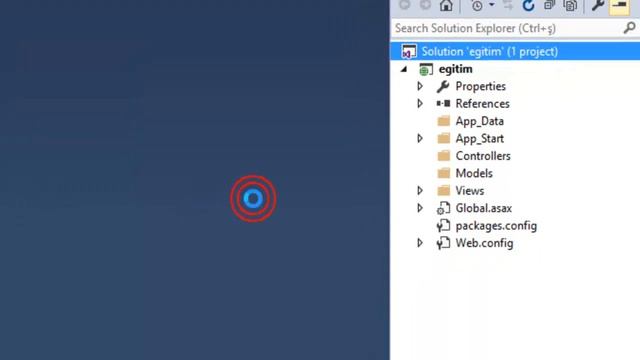Expand the Properties node
This screenshot has width=640, height=360.
point(420,86)
